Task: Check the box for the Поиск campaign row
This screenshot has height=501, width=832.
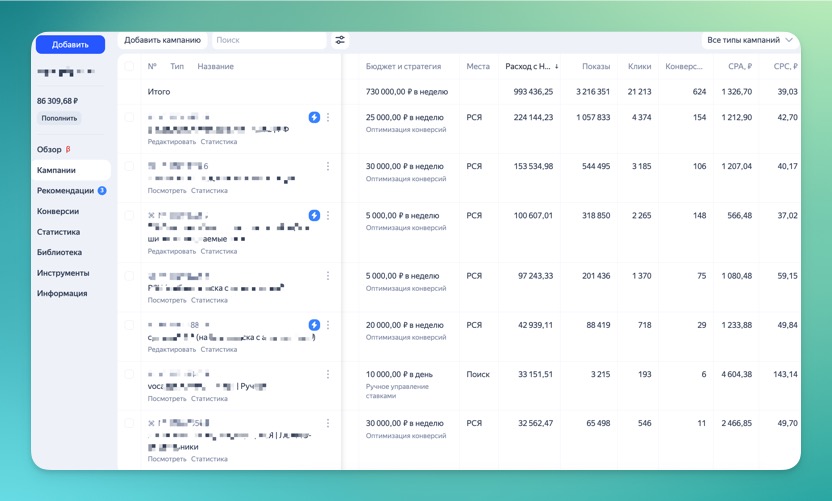Action: tap(129, 374)
